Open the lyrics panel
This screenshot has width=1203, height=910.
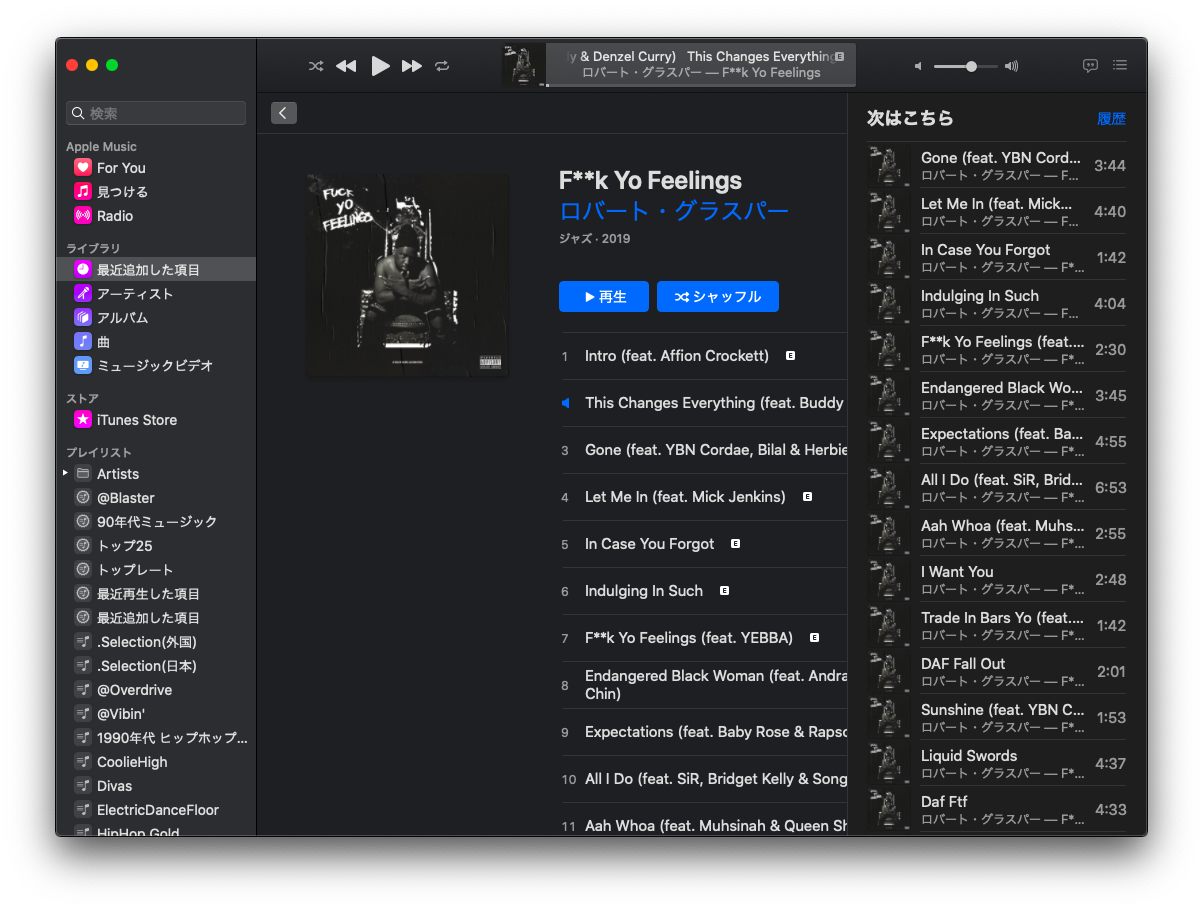[x=1090, y=65]
